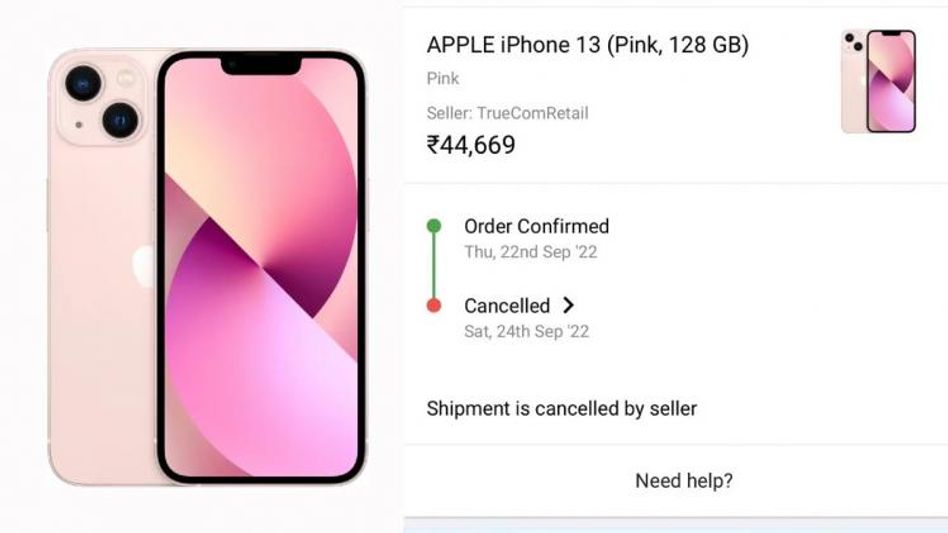Click the upper rear camera lens
948x533 pixels.
pyautogui.click(x=84, y=82)
